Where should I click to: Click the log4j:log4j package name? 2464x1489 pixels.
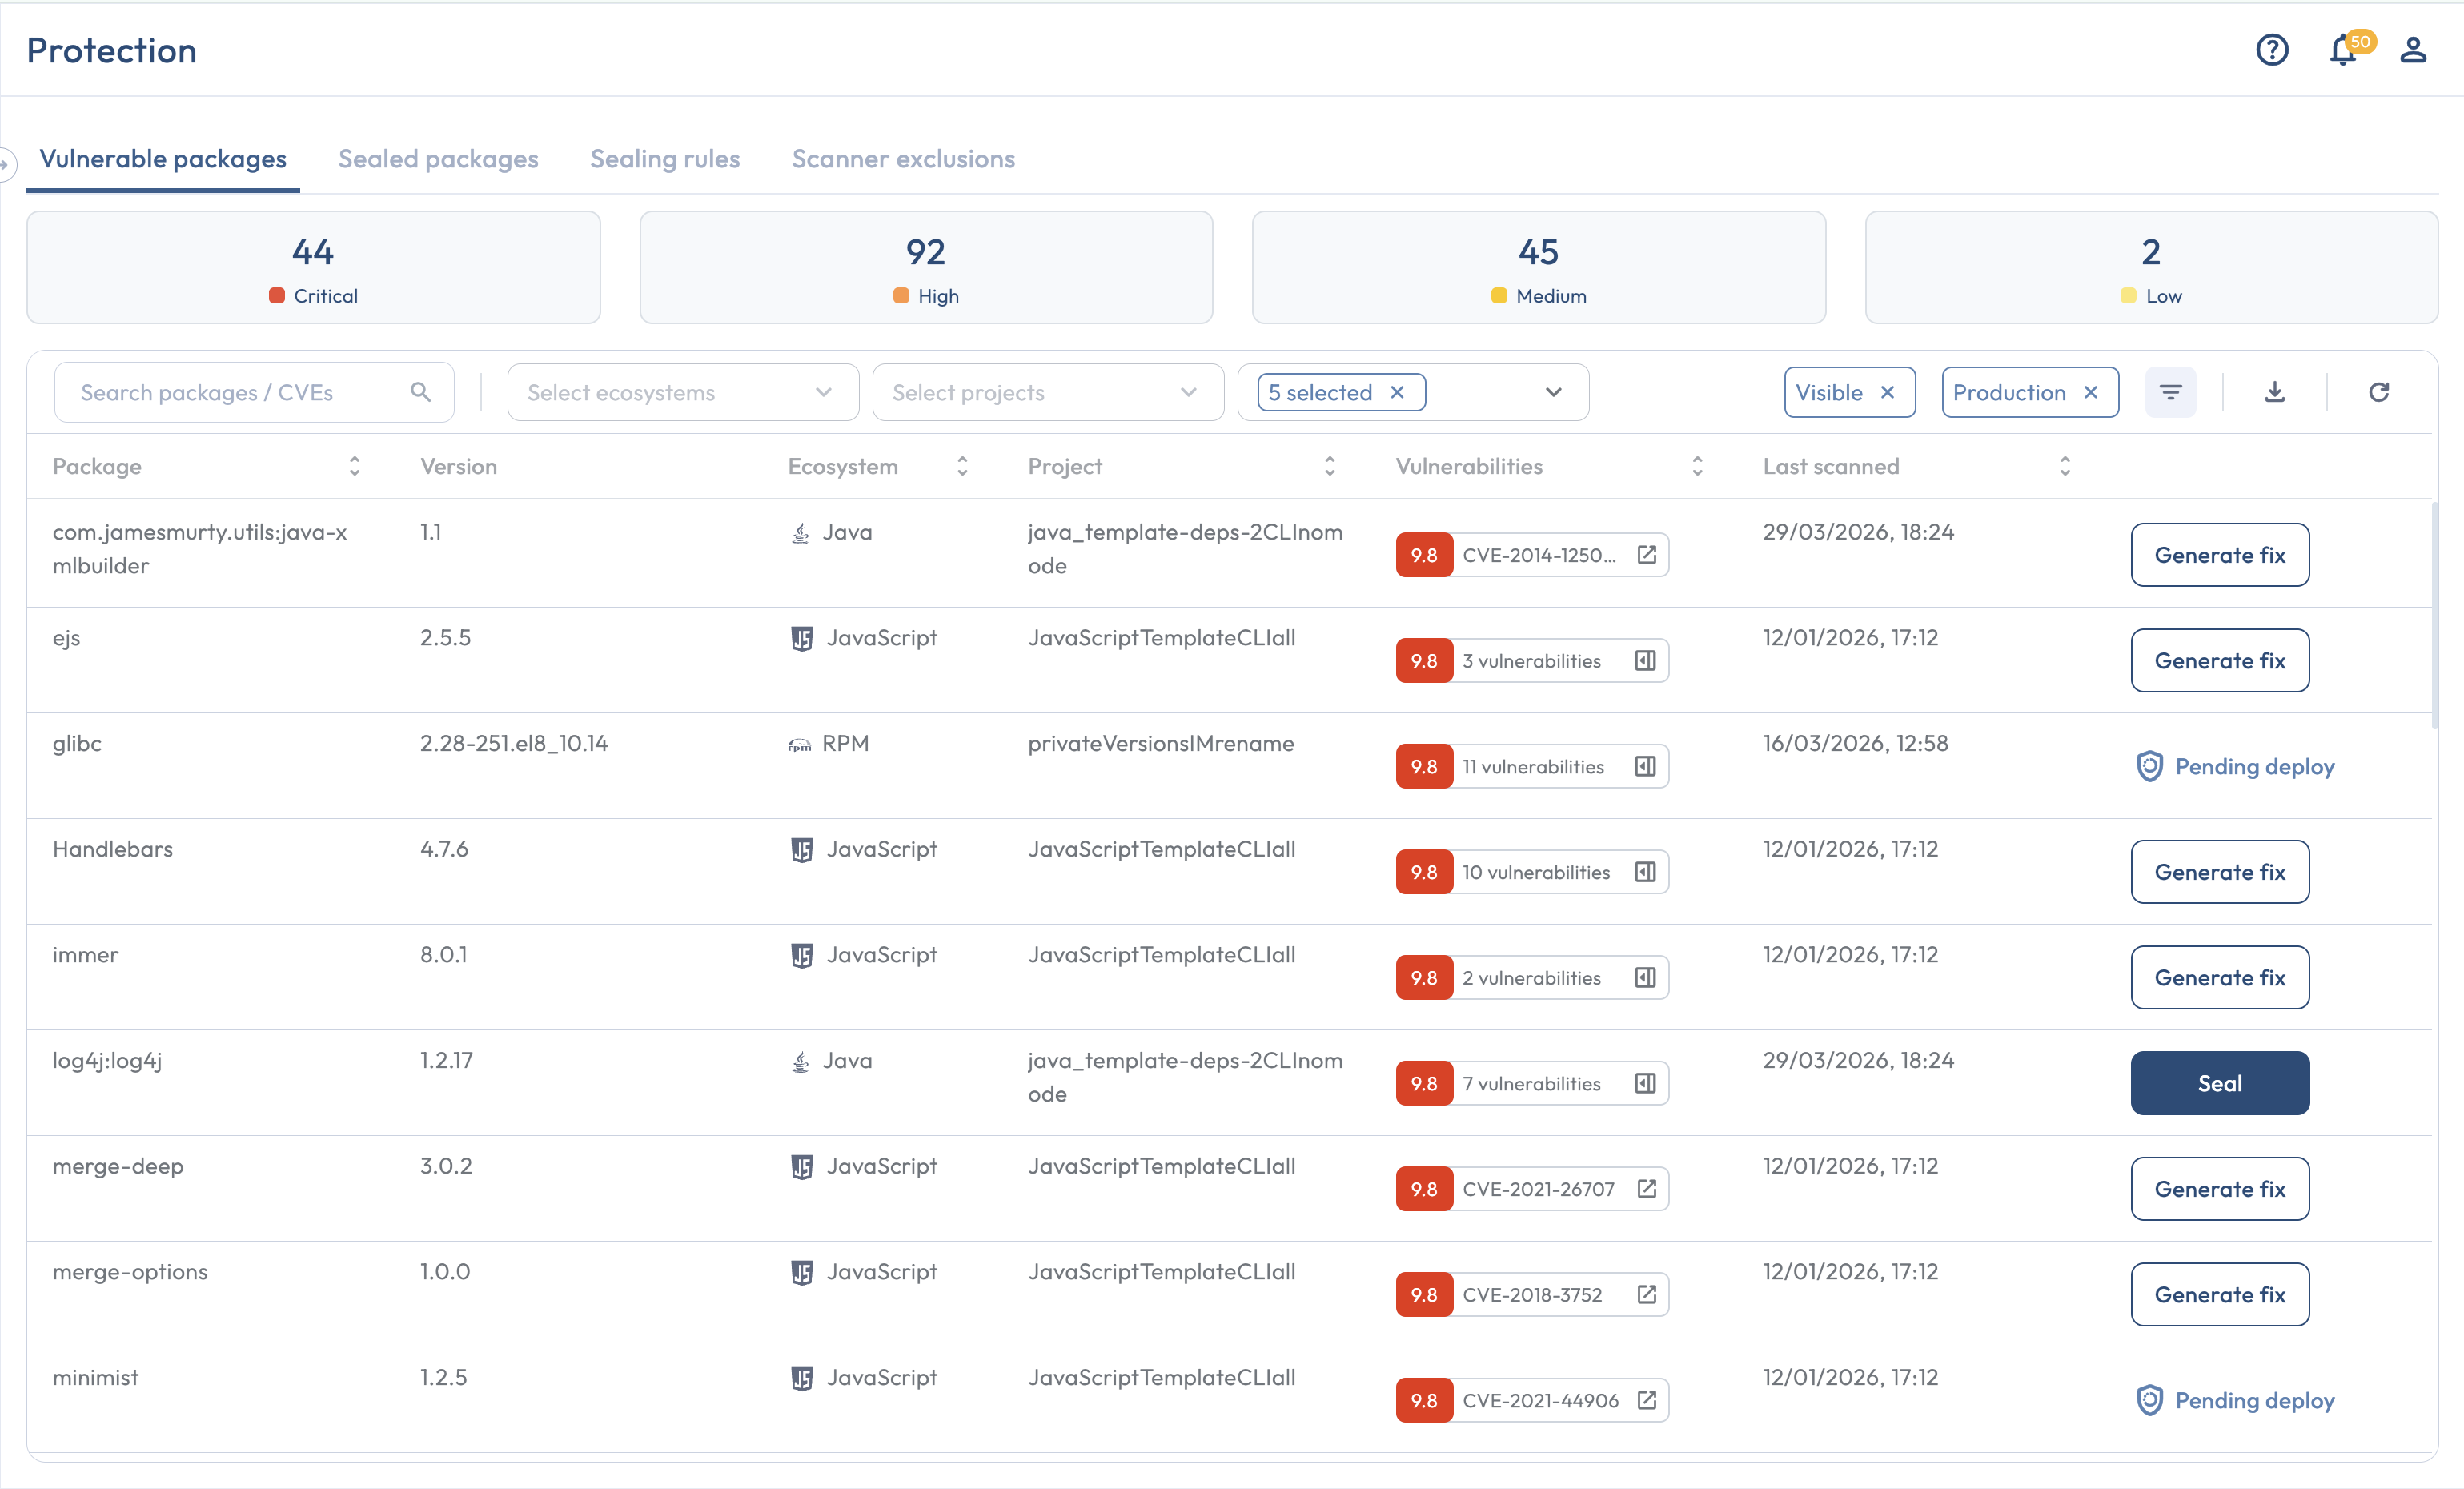click(x=107, y=1061)
